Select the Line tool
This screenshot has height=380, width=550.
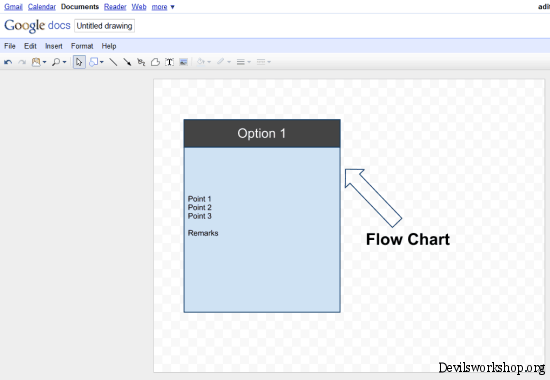[113, 62]
